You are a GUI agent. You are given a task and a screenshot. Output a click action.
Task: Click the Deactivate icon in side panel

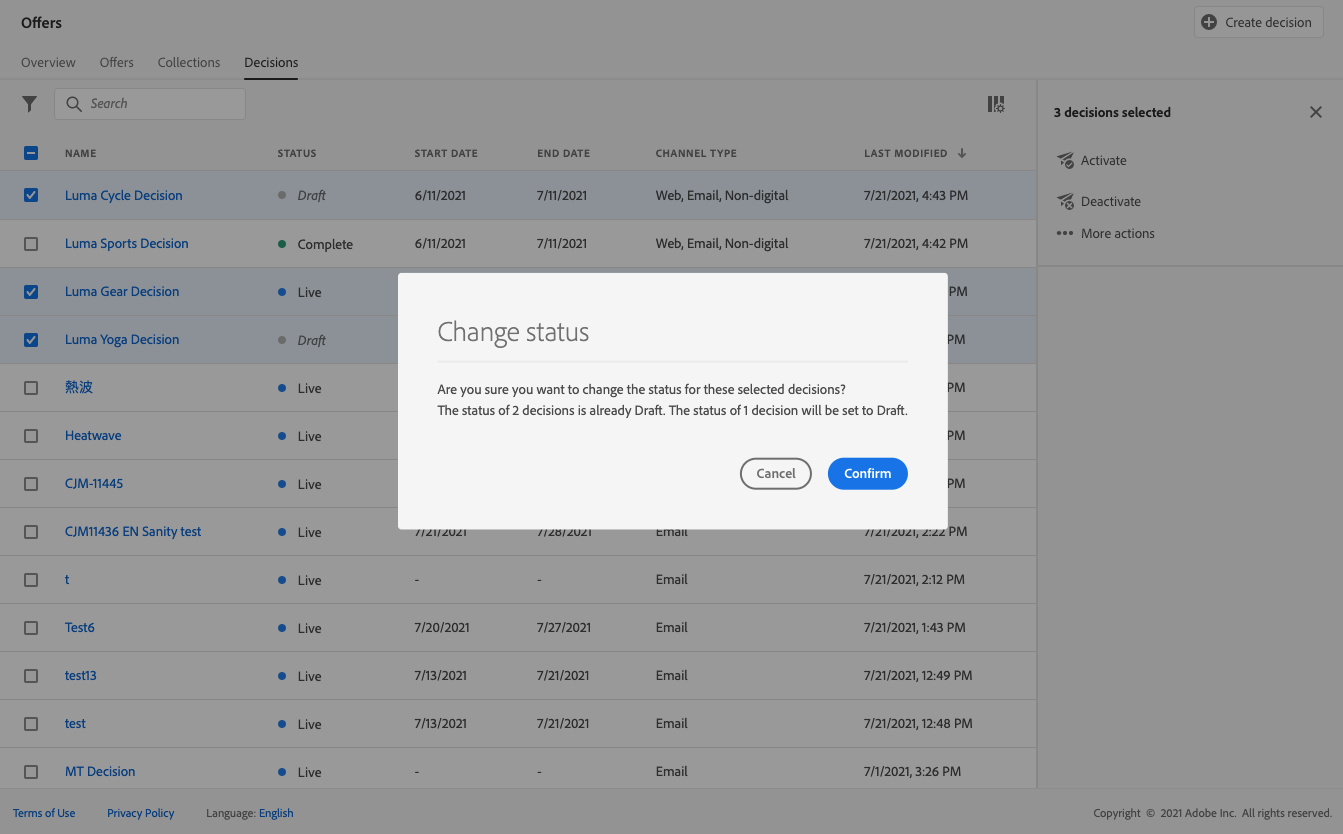1065,202
